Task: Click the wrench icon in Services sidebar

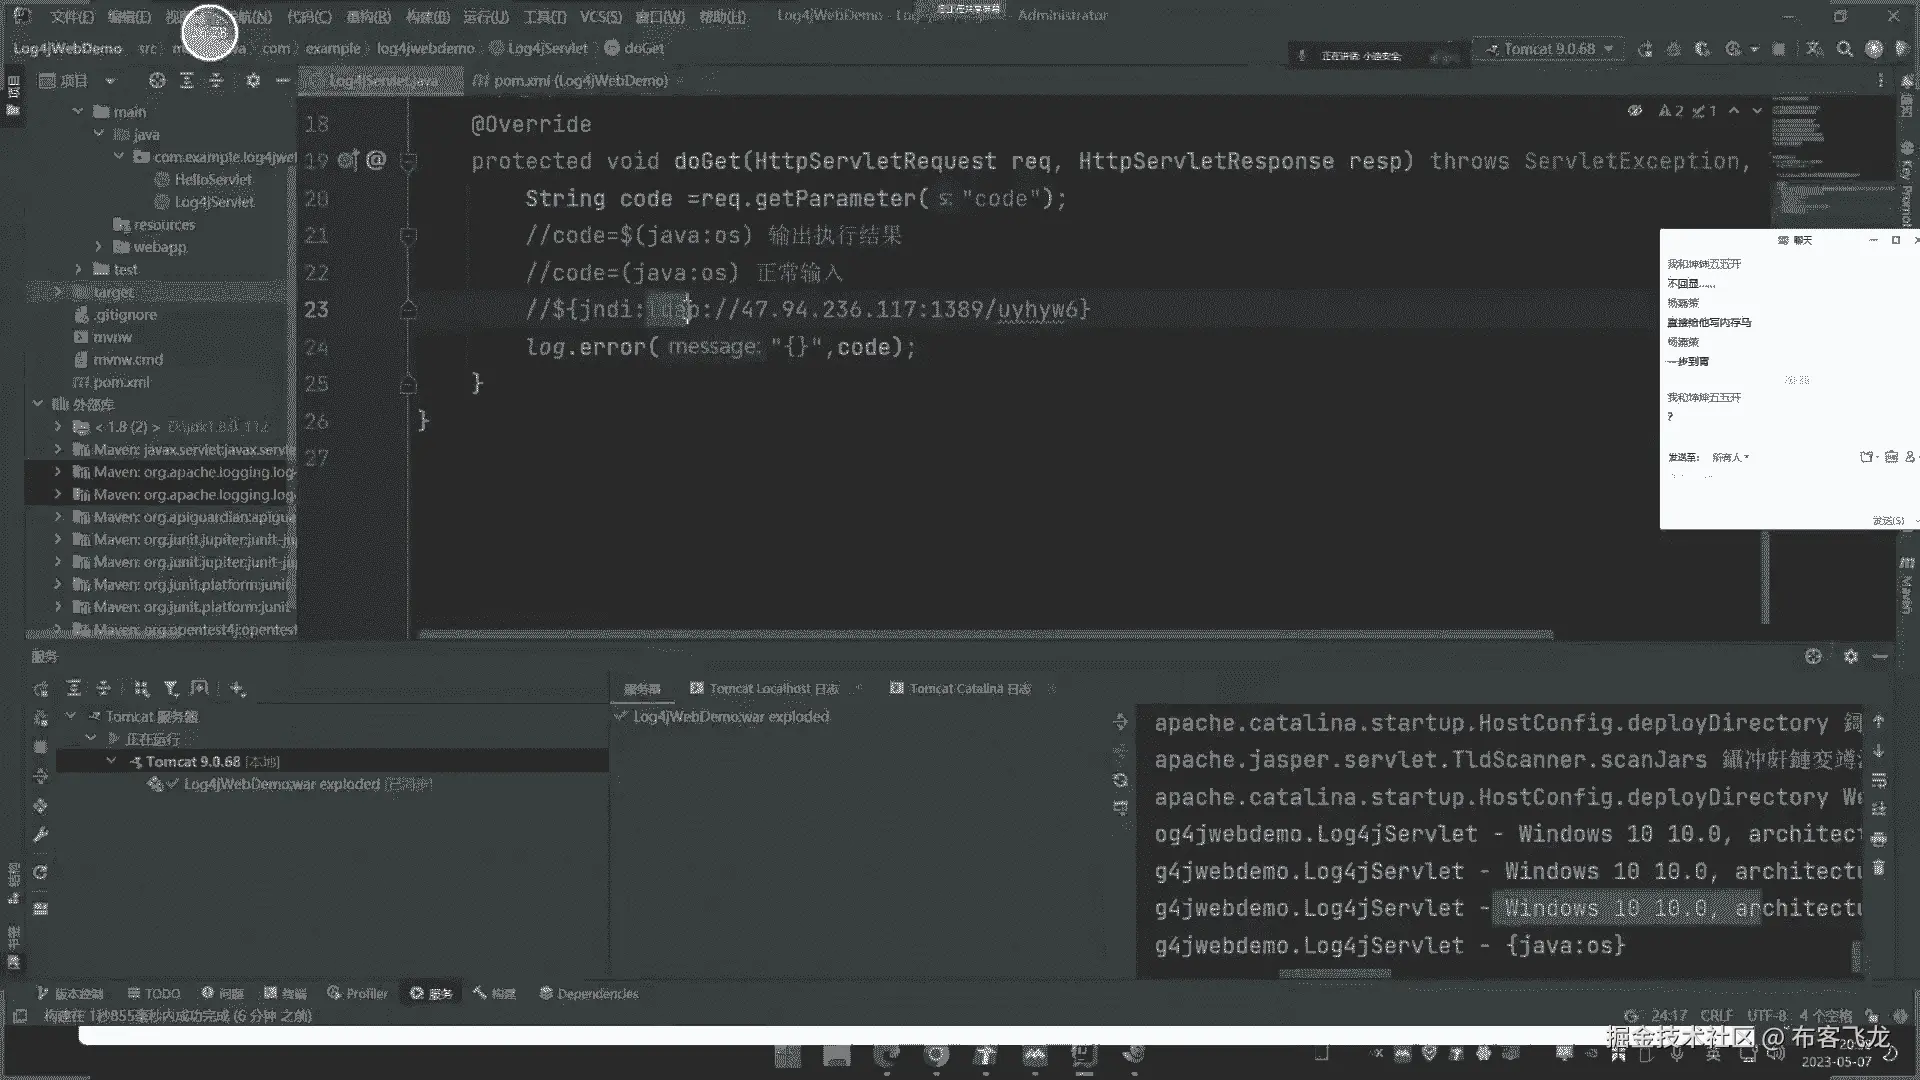Action: [x=41, y=835]
